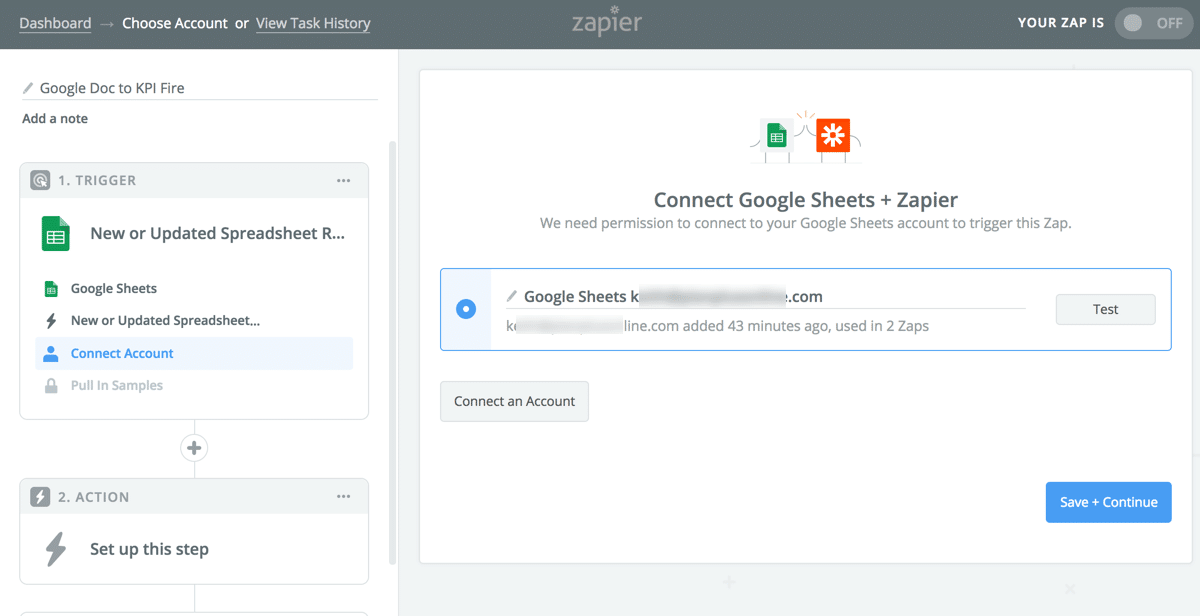The height and width of the screenshot is (616, 1200).
Task: Click small Google Sheets icon in step list
Action: coord(51,289)
